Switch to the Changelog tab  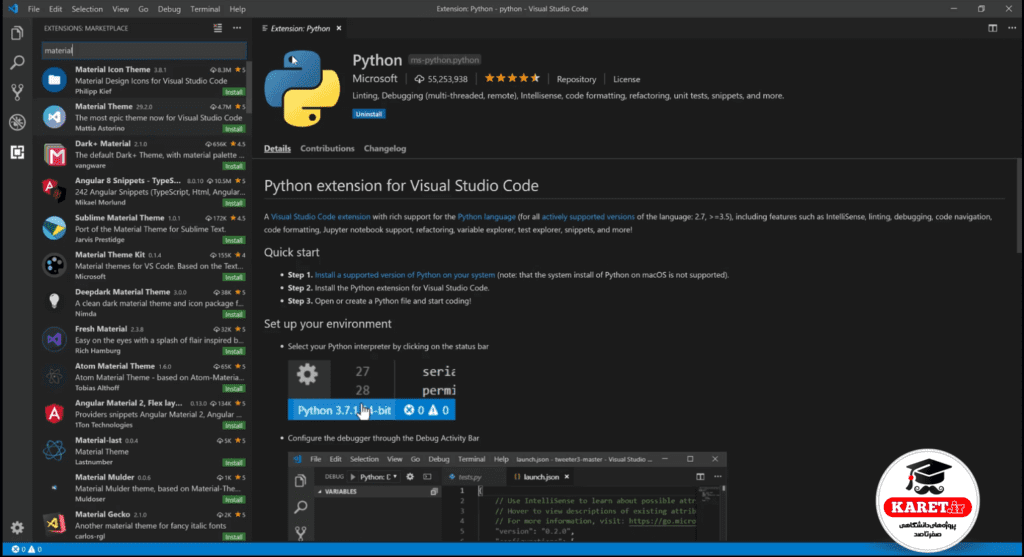pyautogui.click(x=385, y=148)
